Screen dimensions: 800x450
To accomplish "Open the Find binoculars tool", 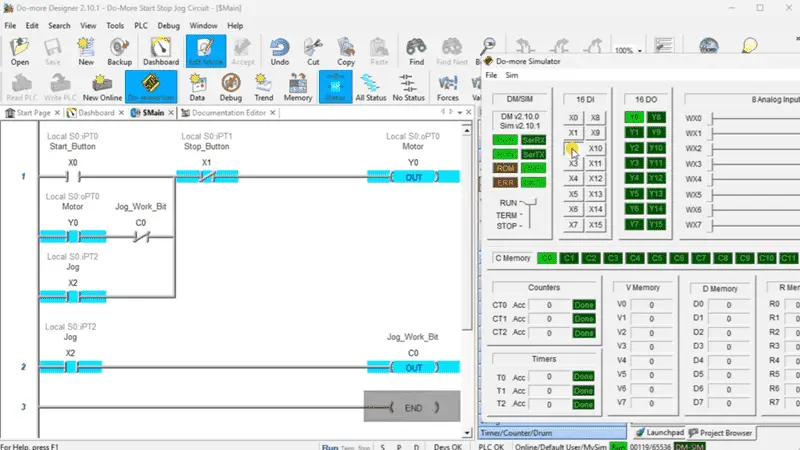I will 416,52.
